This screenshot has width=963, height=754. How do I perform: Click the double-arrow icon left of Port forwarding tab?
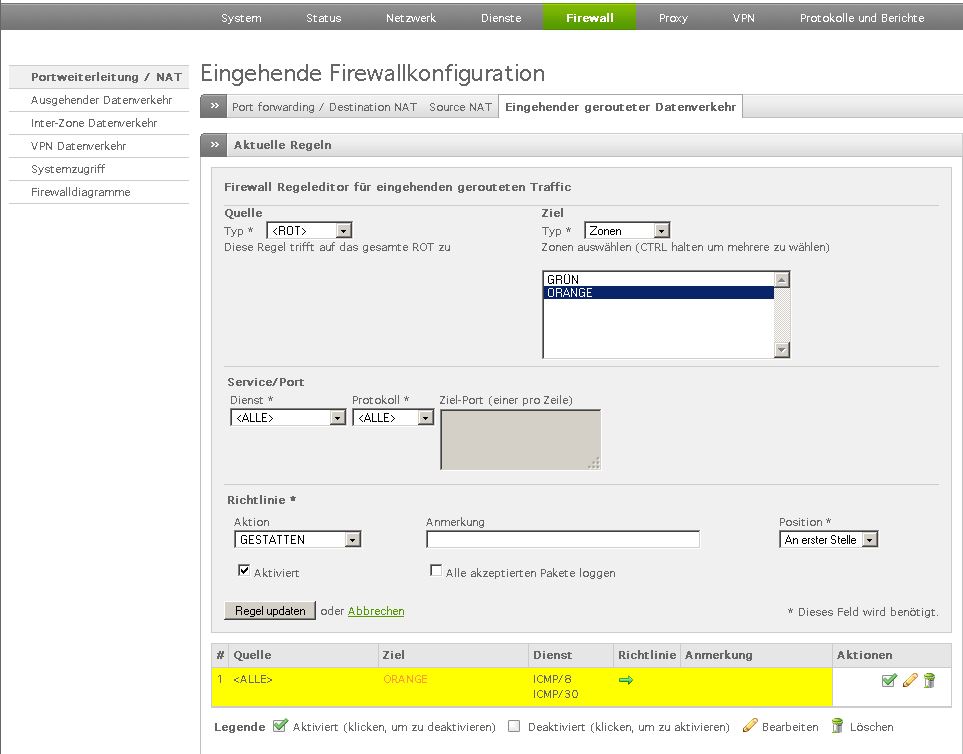[x=214, y=106]
